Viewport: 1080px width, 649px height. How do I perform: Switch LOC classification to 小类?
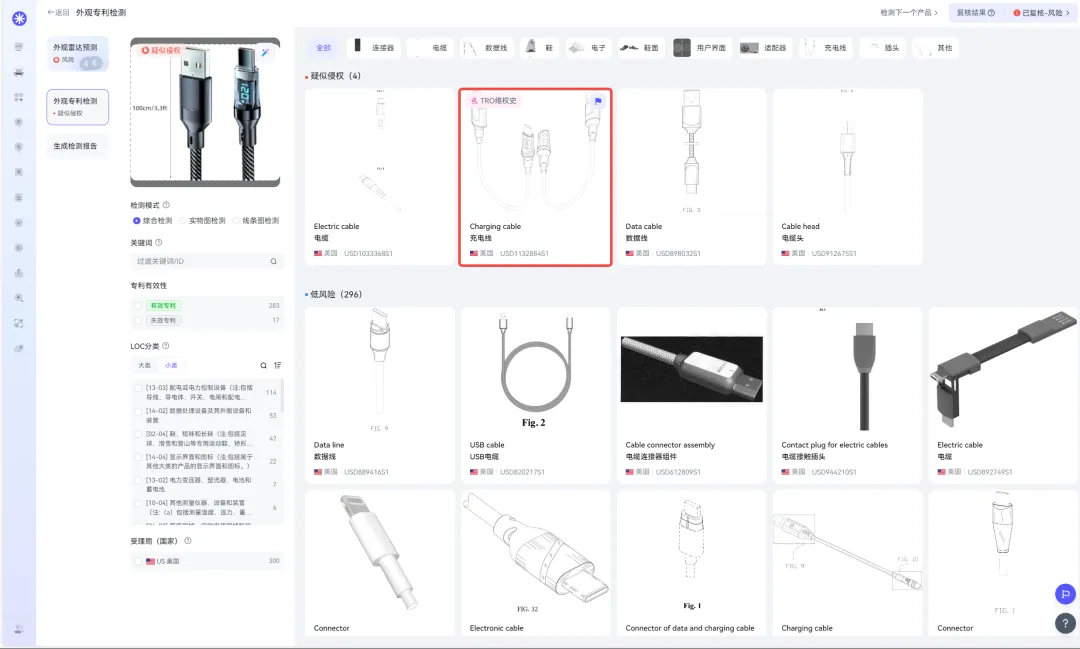click(170, 365)
